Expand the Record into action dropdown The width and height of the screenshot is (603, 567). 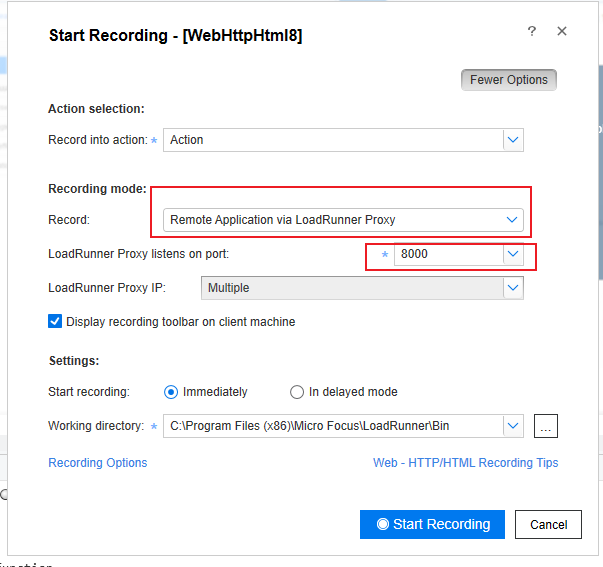(513, 140)
